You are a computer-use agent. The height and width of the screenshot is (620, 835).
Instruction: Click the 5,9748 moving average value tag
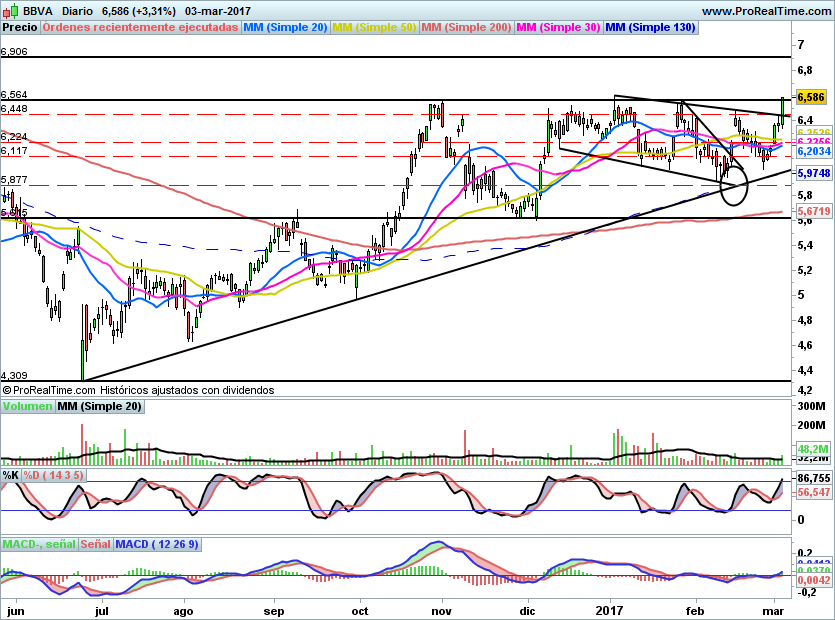tap(814, 173)
